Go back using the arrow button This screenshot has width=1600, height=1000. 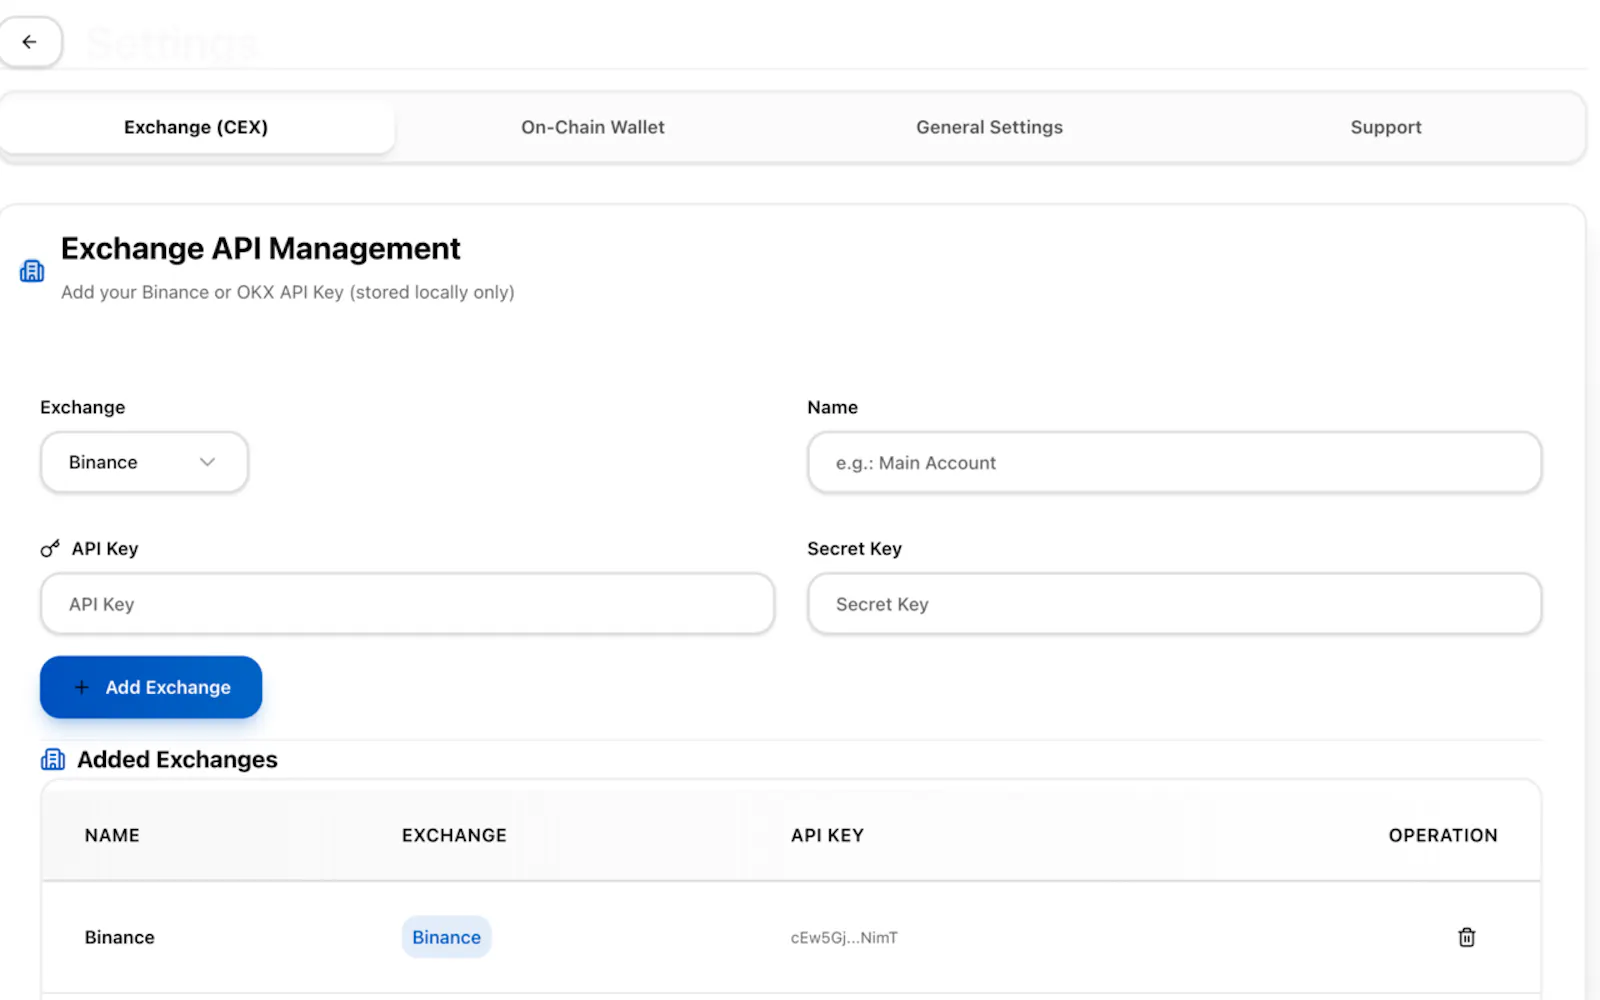click(x=30, y=42)
